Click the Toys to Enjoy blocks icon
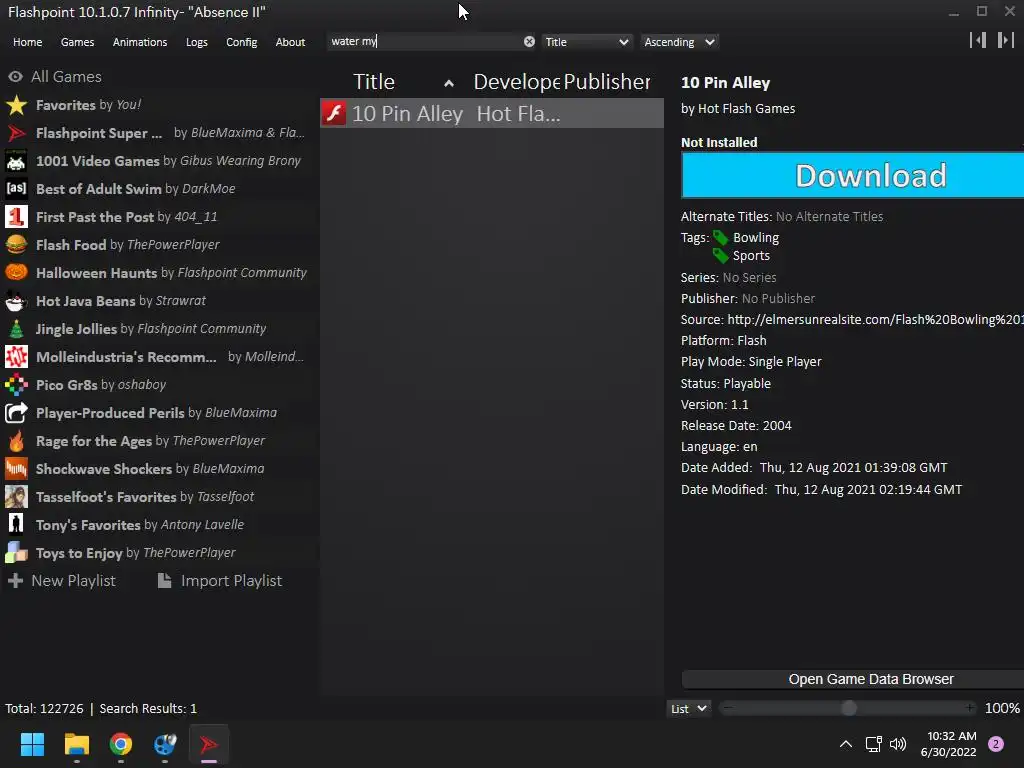This screenshot has height=768, width=1024. [16, 553]
